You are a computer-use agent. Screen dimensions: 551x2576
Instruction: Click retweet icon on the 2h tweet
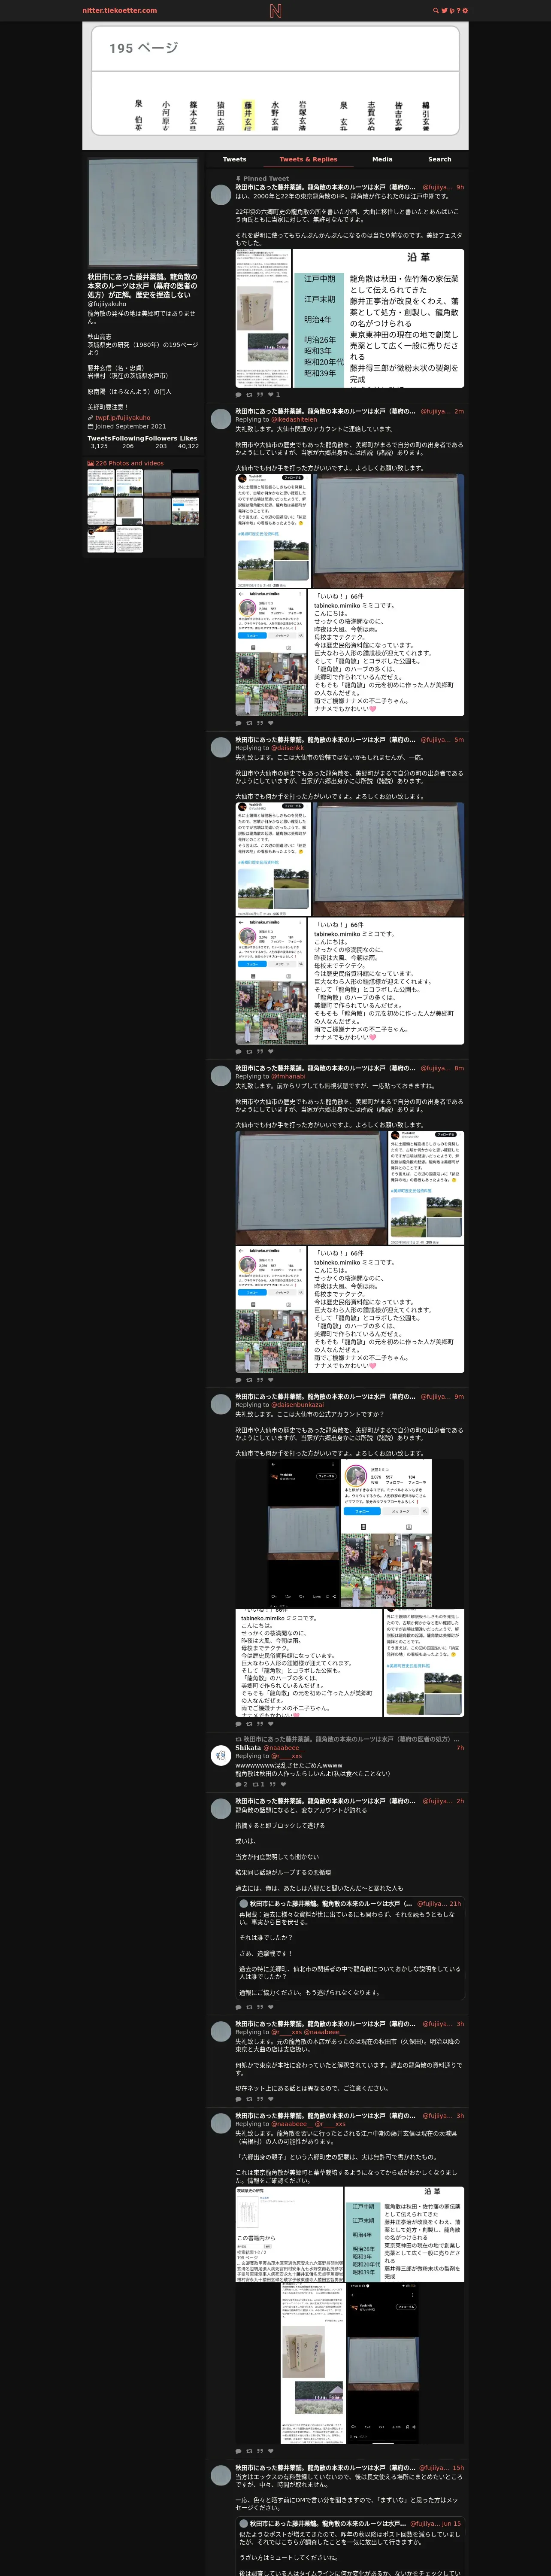click(249, 2007)
